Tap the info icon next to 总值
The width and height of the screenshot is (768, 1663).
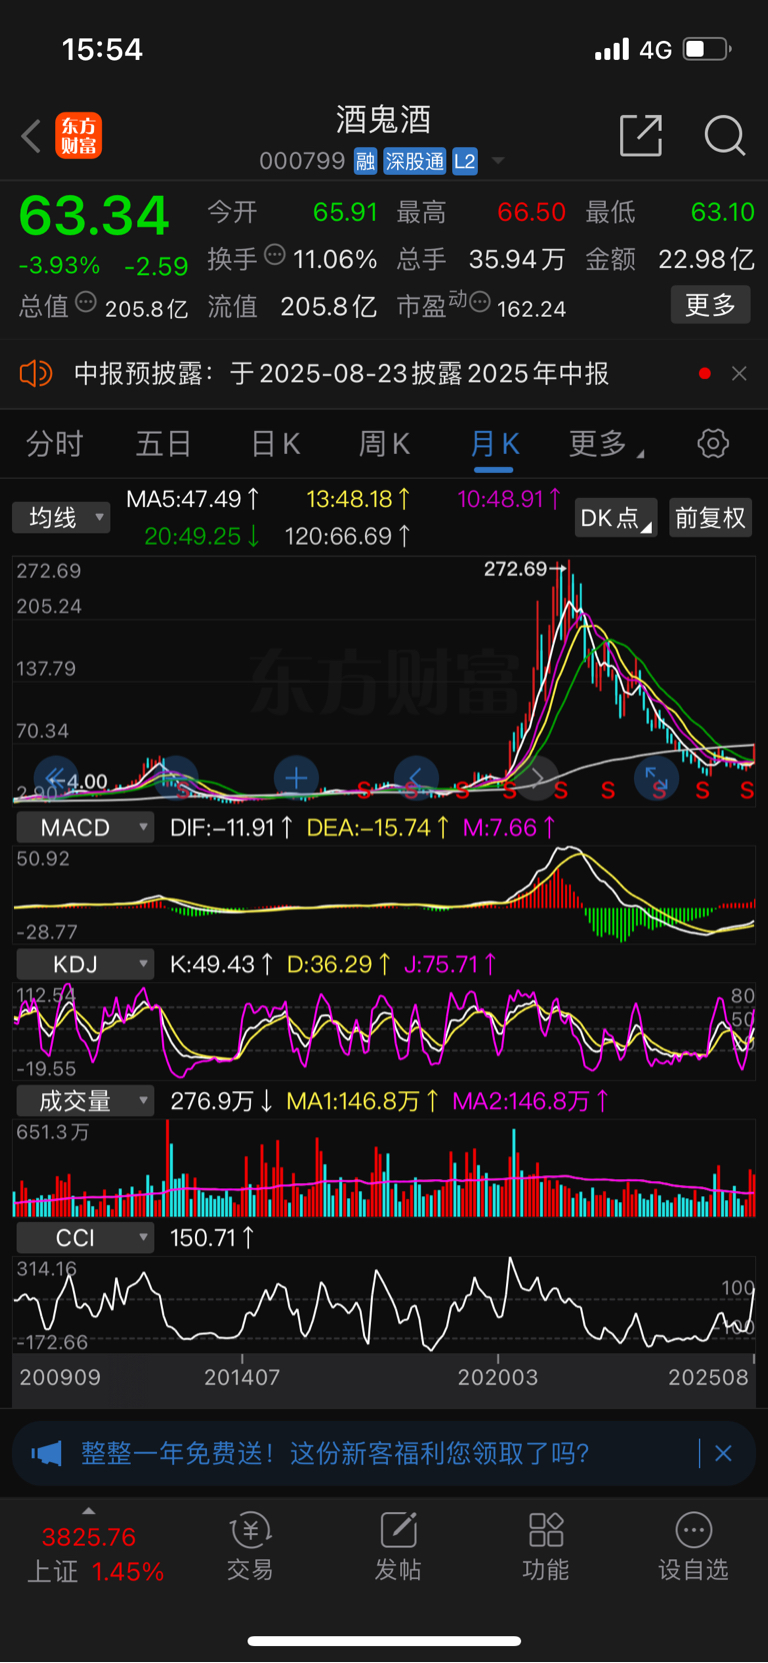click(86, 301)
